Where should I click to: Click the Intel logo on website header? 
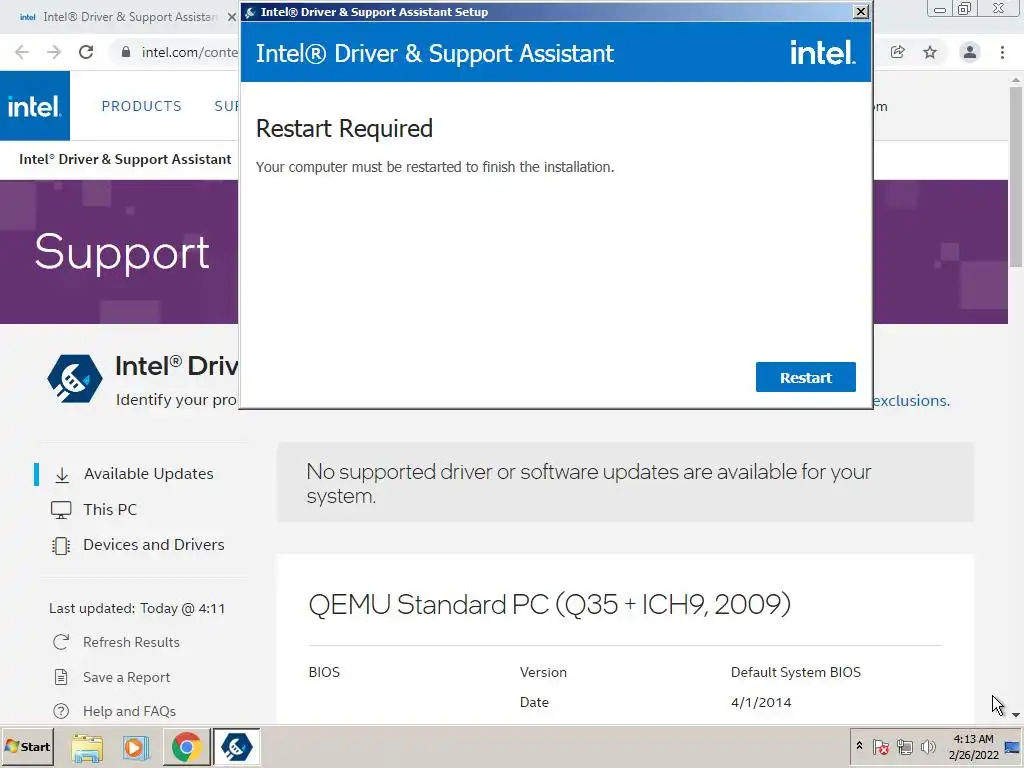(x=35, y=106)
